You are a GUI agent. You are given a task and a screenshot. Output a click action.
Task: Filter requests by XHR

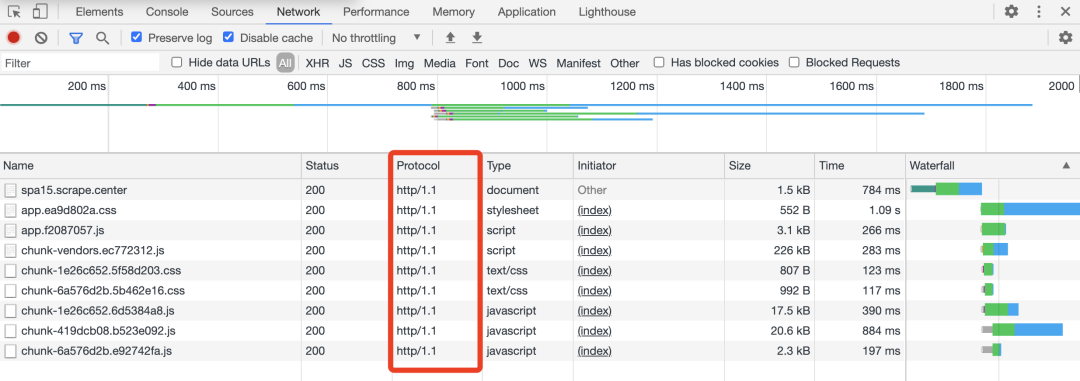(318, 63)
